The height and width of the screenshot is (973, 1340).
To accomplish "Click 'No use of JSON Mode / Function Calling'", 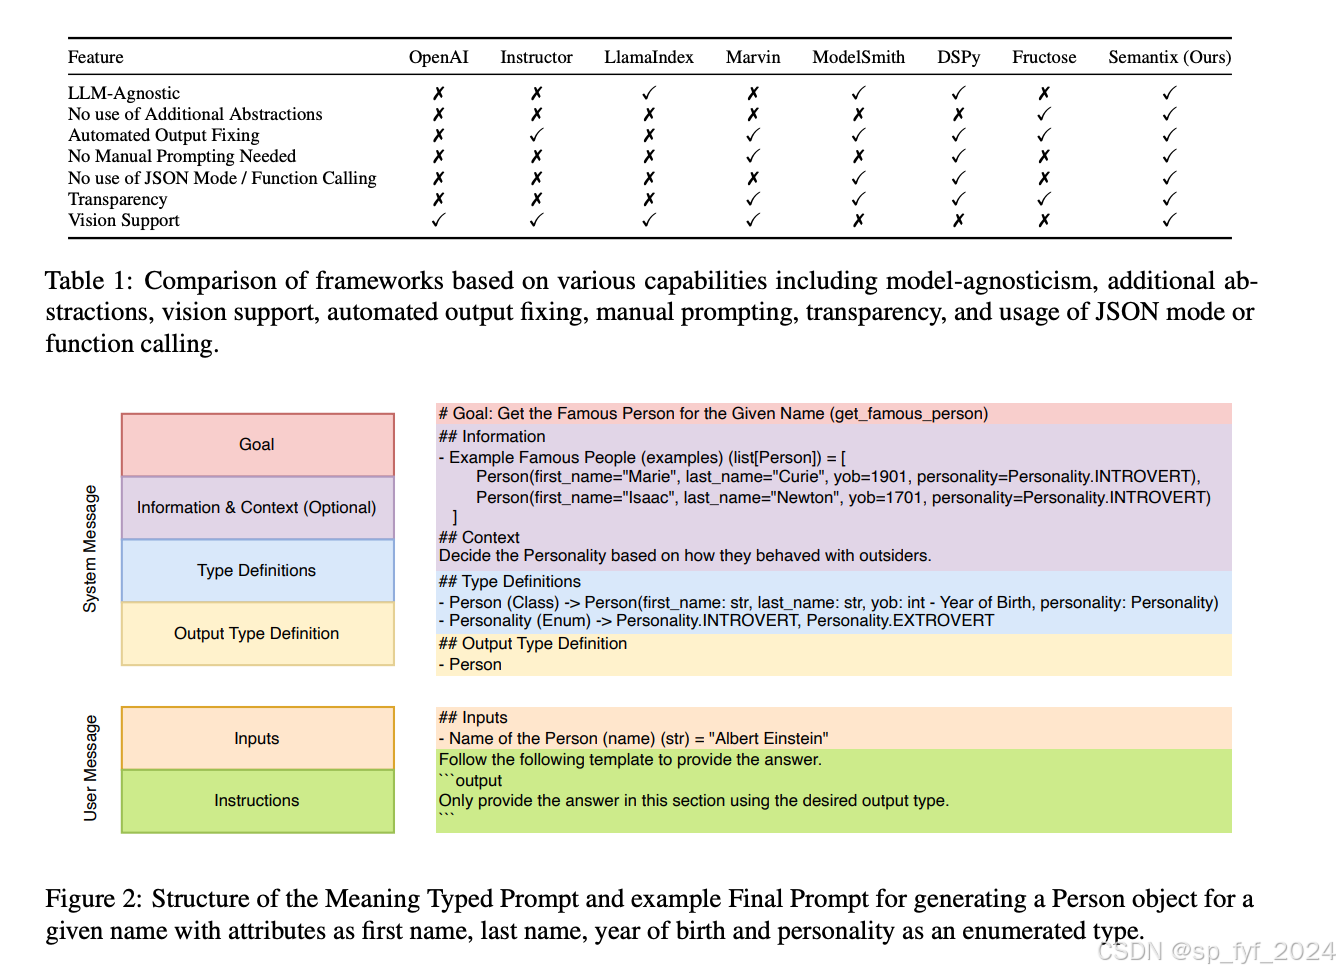I will (x=222, y=178).
